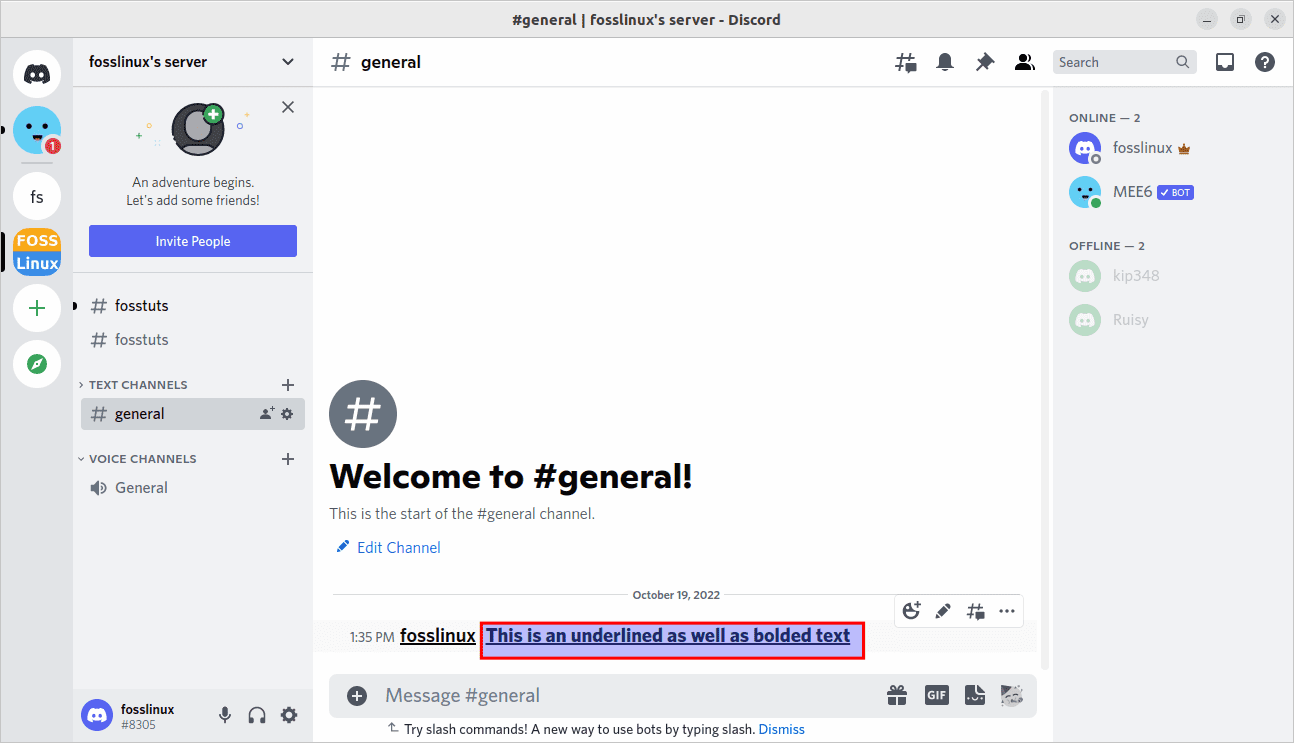
Task: Click the search magnifier icon
Action: (1183, 62)
